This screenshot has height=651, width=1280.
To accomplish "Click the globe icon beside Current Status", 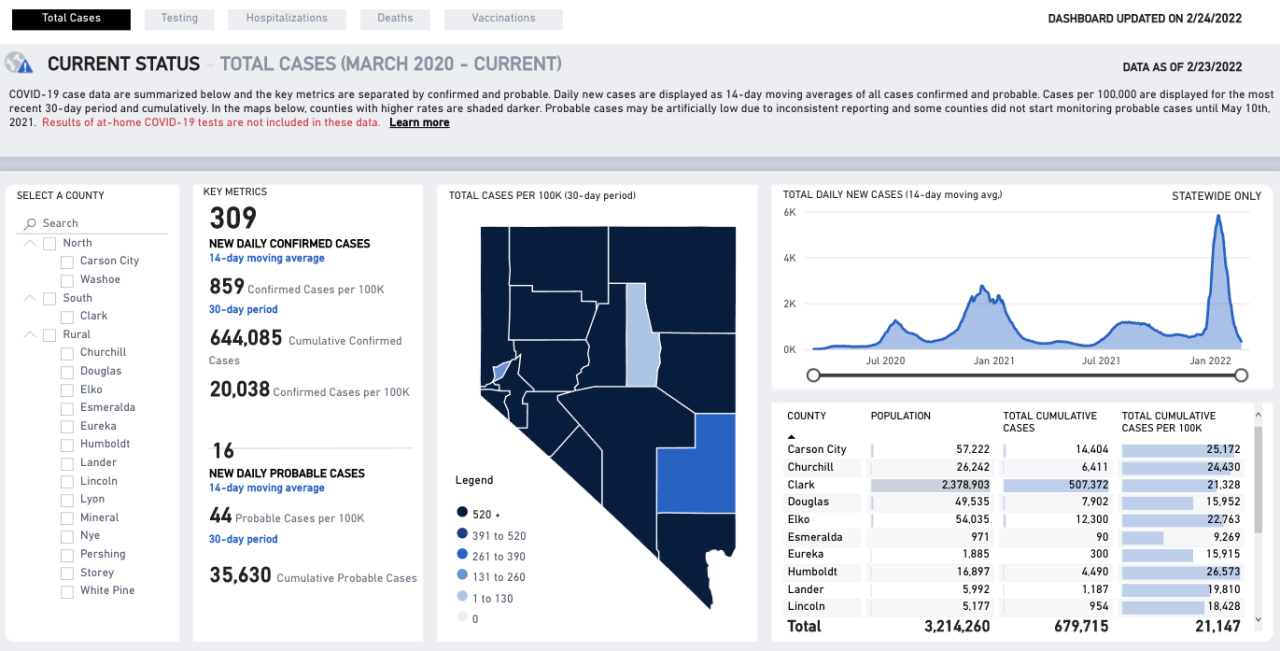I will (19, 63).
